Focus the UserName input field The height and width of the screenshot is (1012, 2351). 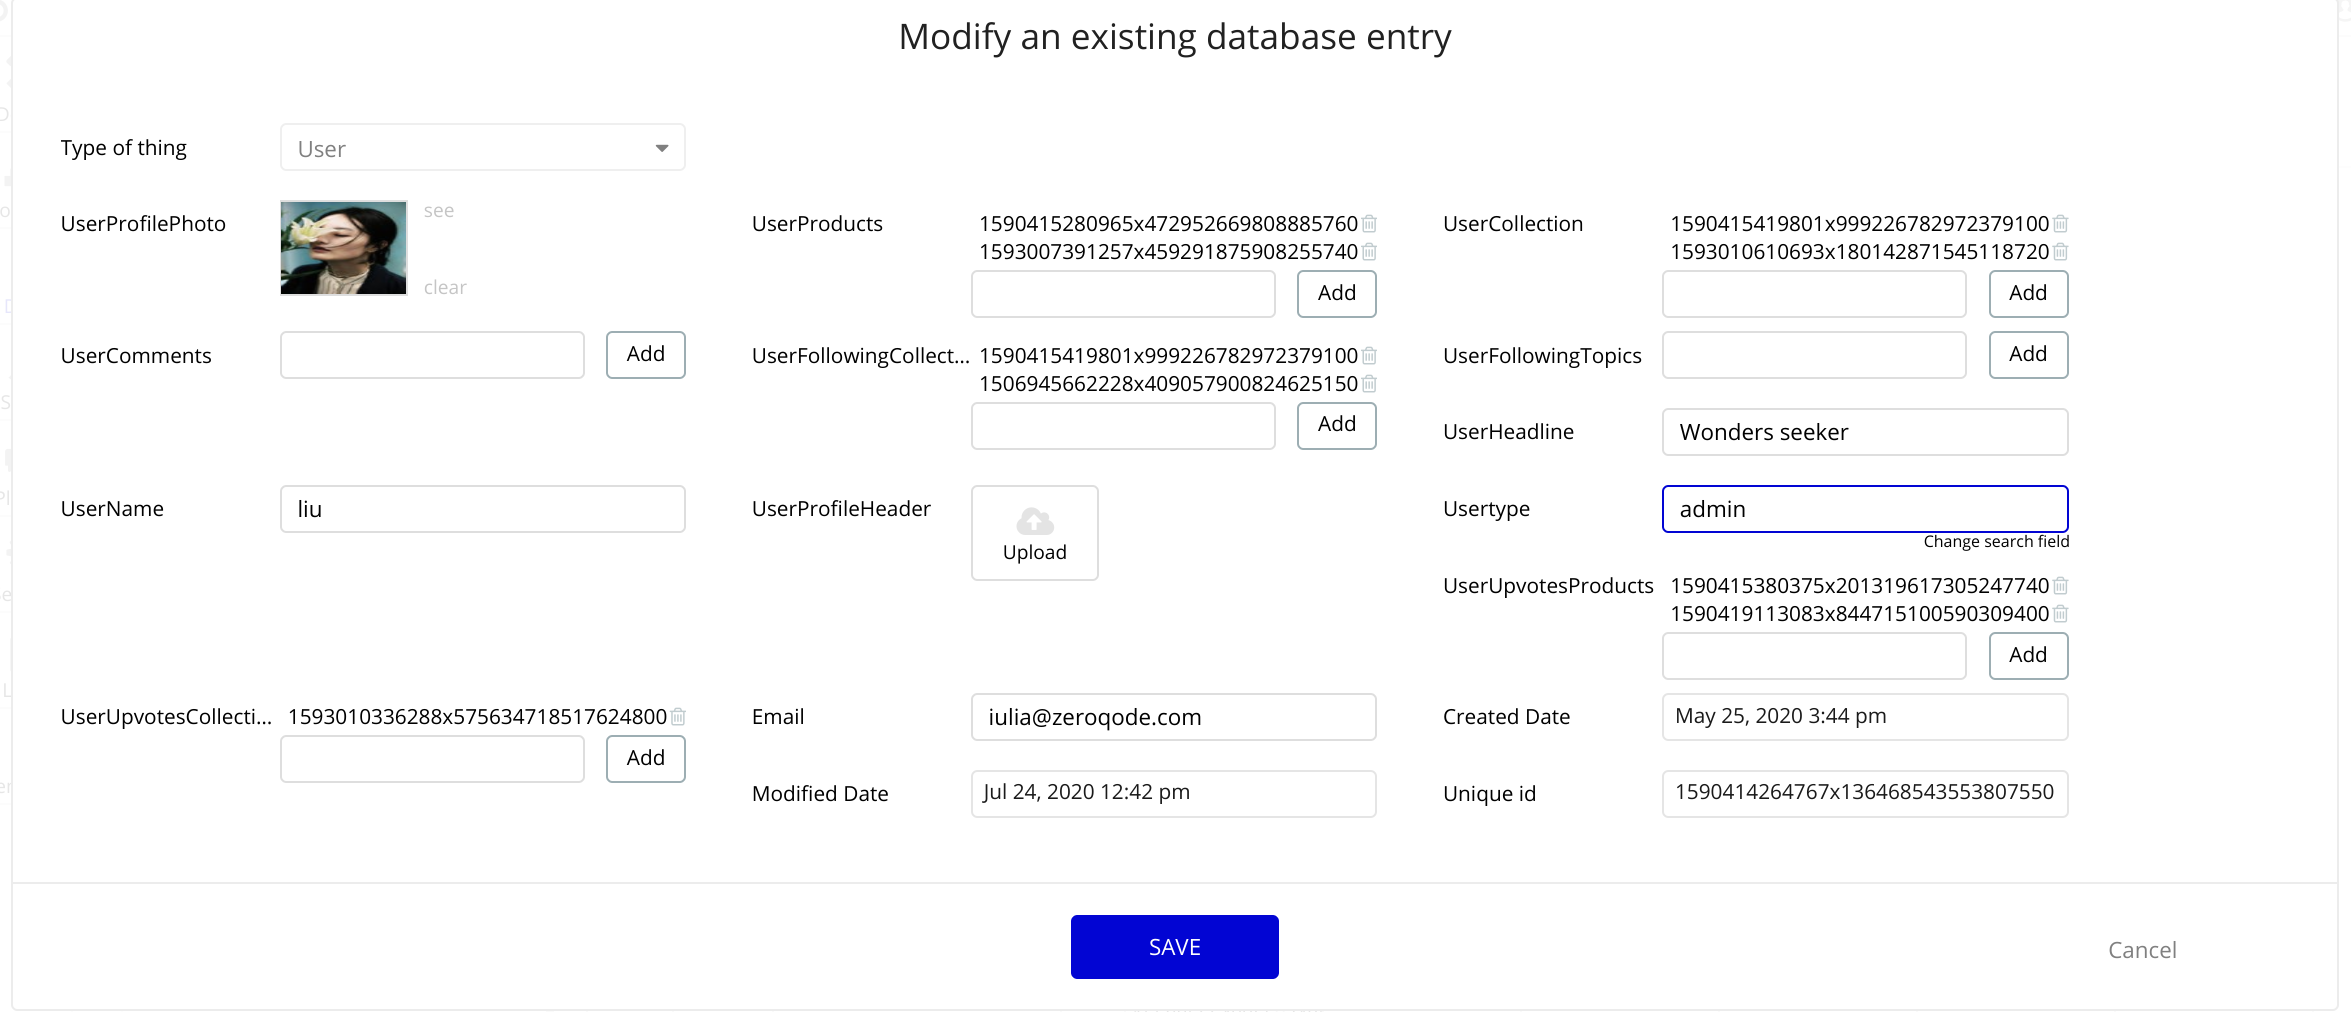[x=482, y=509]
